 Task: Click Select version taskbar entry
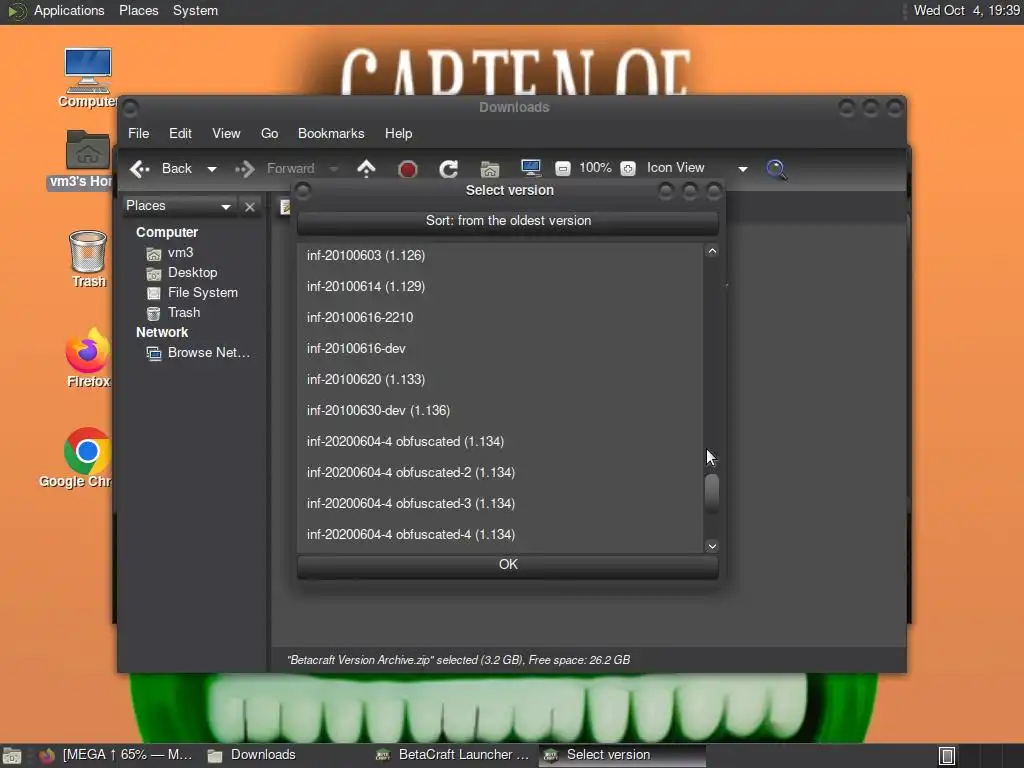pos(622,756)
